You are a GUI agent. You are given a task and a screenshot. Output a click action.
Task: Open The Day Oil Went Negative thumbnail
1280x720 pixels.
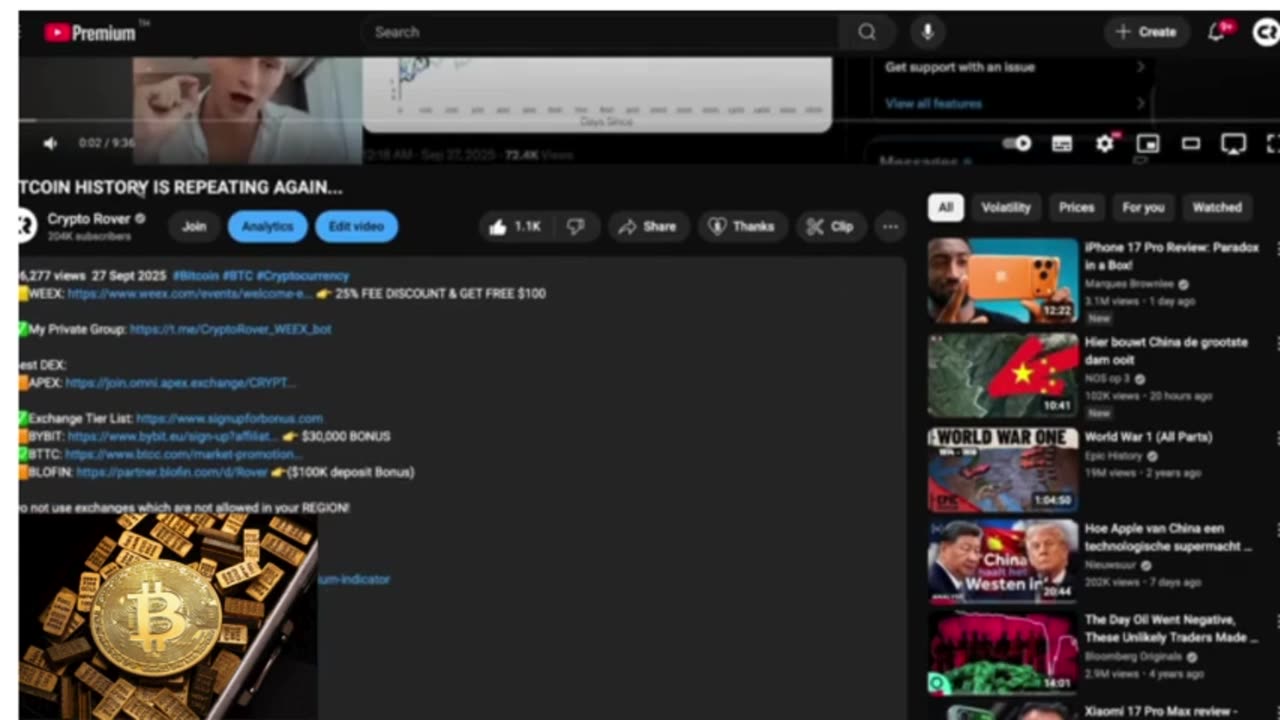1003,654
